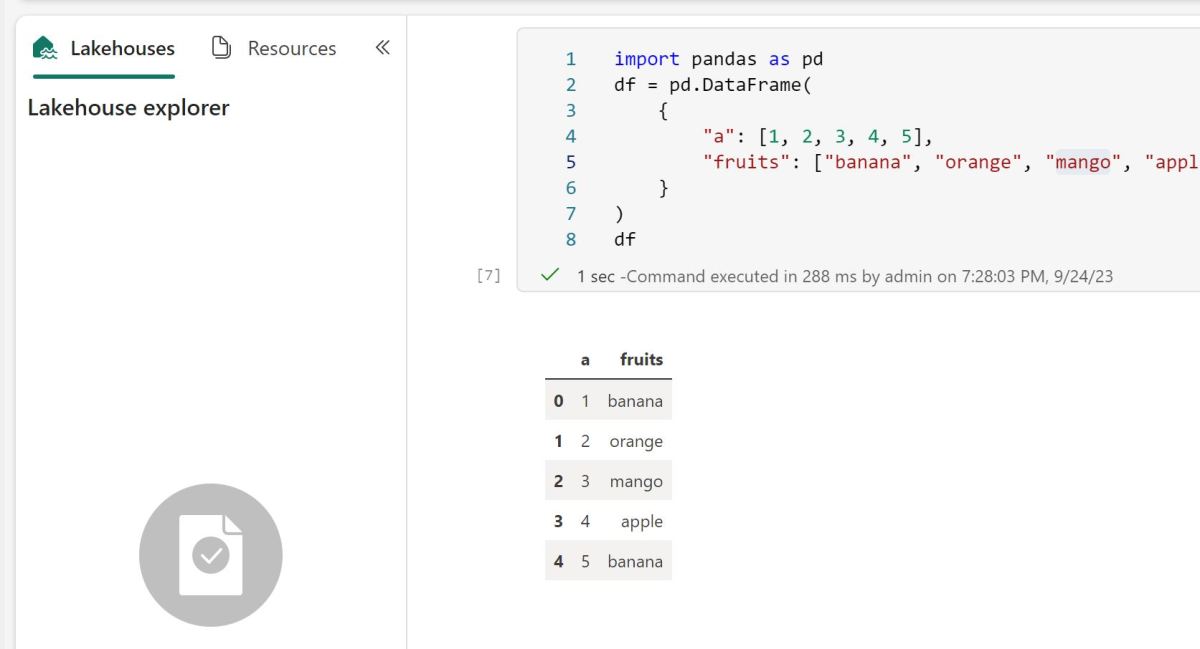Click the "Lakehouse explorer" heading

[128, 108]
